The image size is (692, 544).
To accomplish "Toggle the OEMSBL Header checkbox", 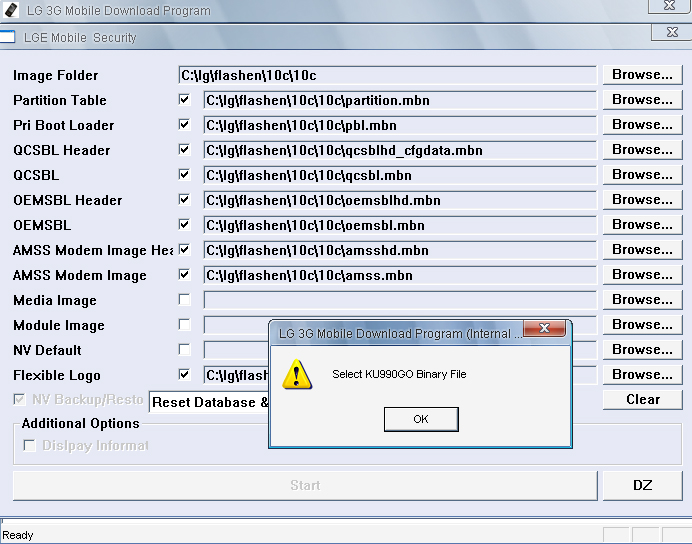I will coord(184,200).
